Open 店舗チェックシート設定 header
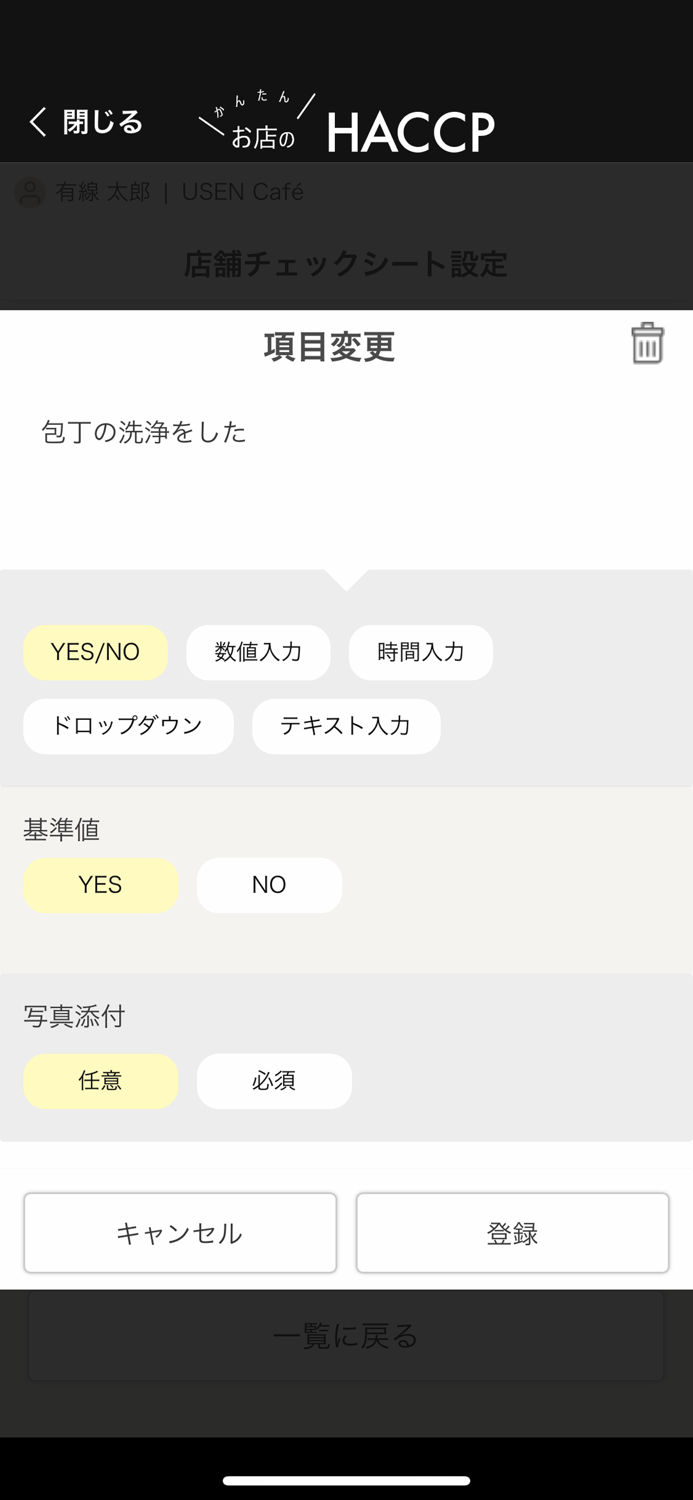Image resolution: width=693 pixels, height=1500 pixels. tap(345, 265)
